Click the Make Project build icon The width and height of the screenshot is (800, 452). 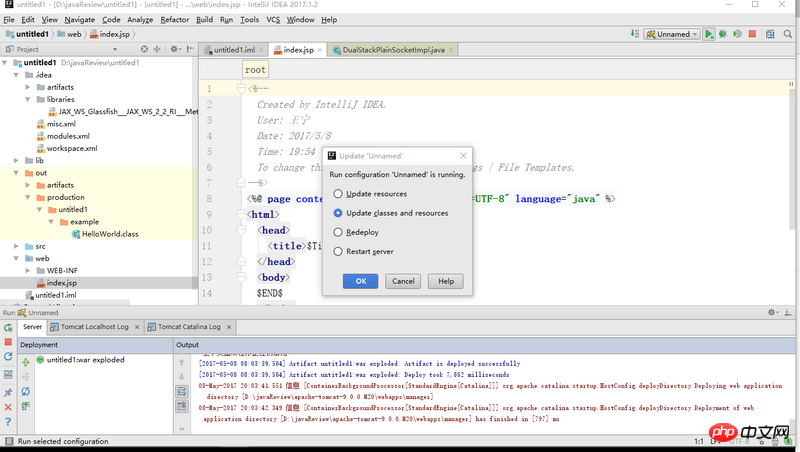coord(635,34)
